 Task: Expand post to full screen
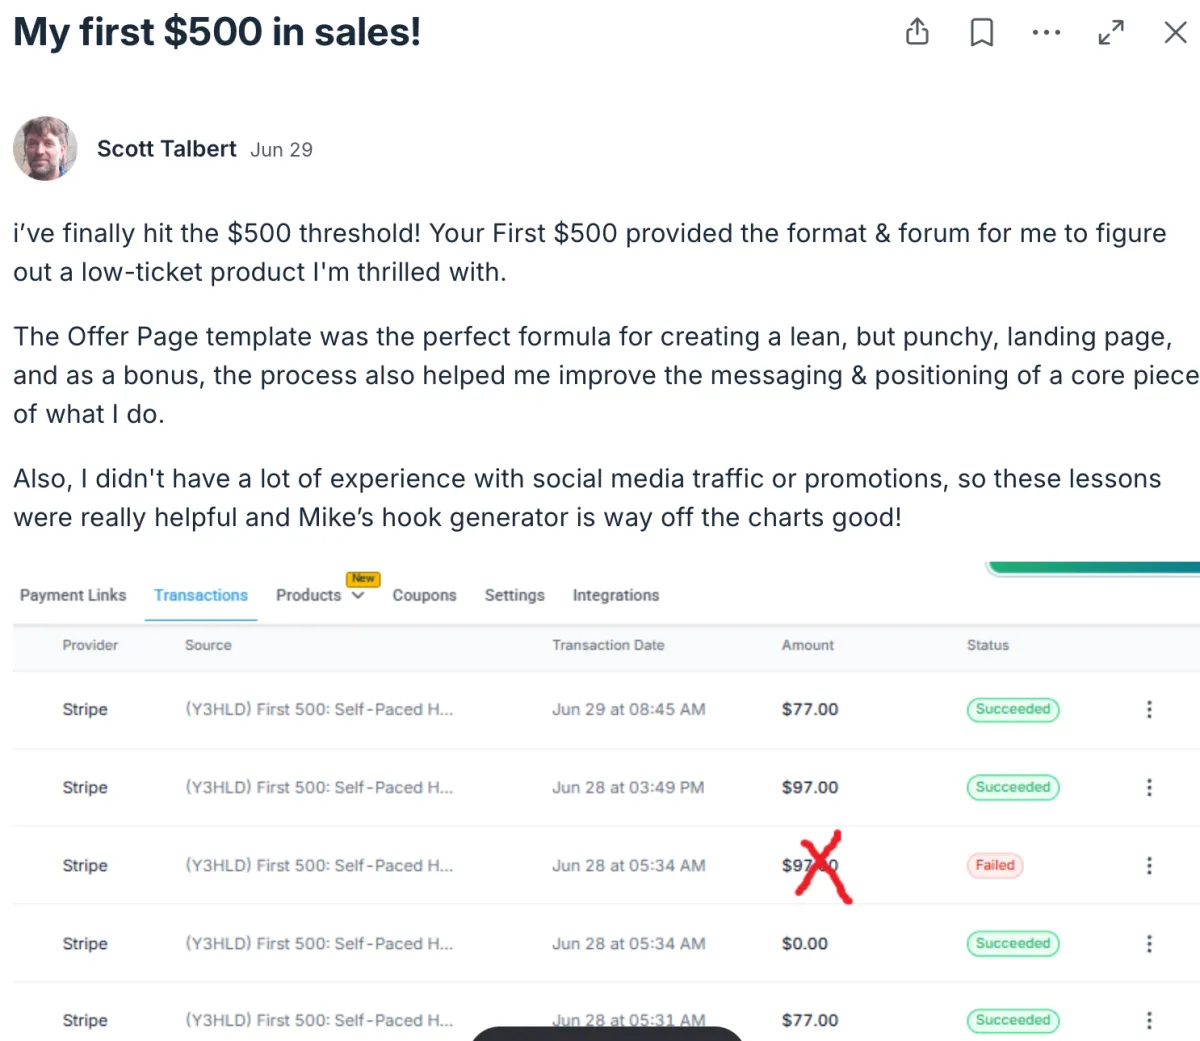(1111, 33)
